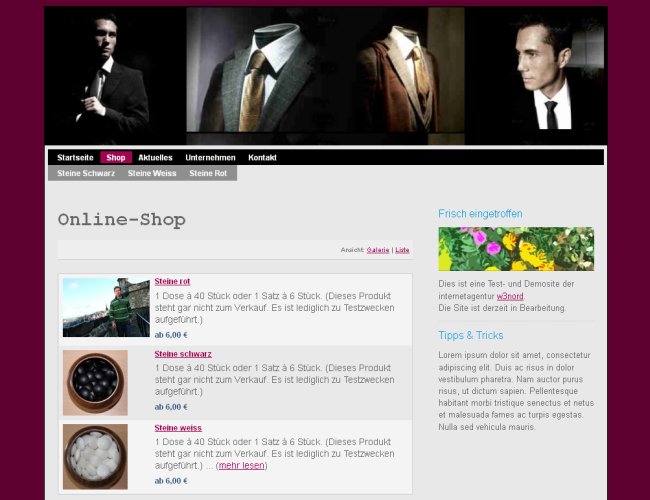Open the Steine schwarz product link
The height and width of the screenshot is (500, 650).
[x=183, y=354]
